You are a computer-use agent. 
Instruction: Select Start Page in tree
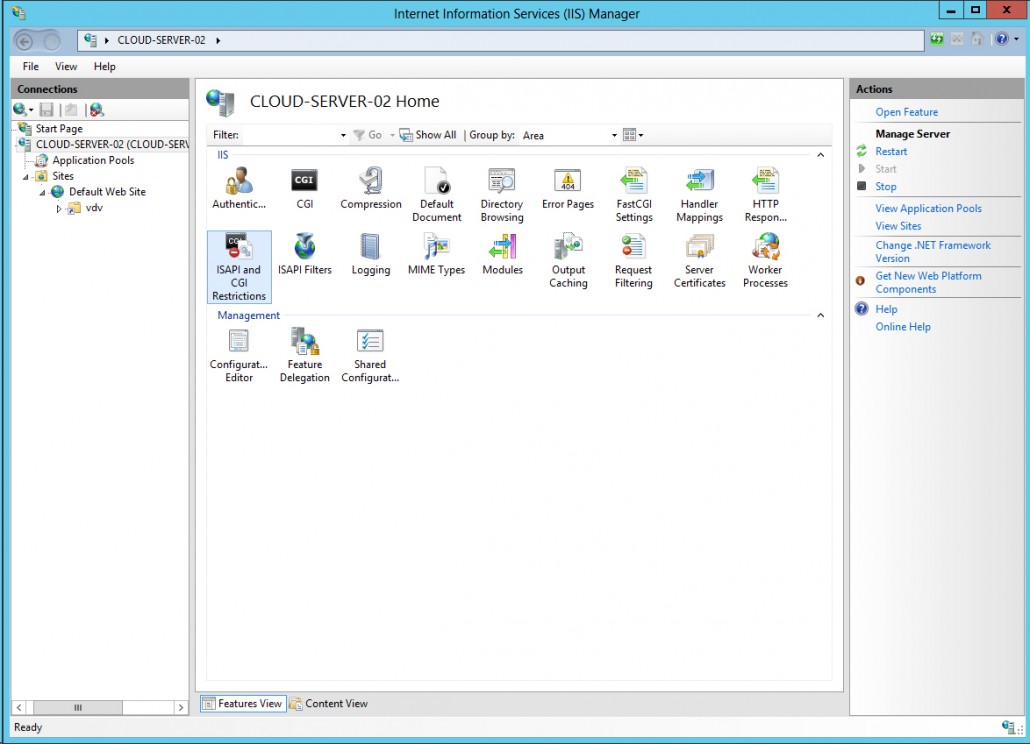(59, 129)
